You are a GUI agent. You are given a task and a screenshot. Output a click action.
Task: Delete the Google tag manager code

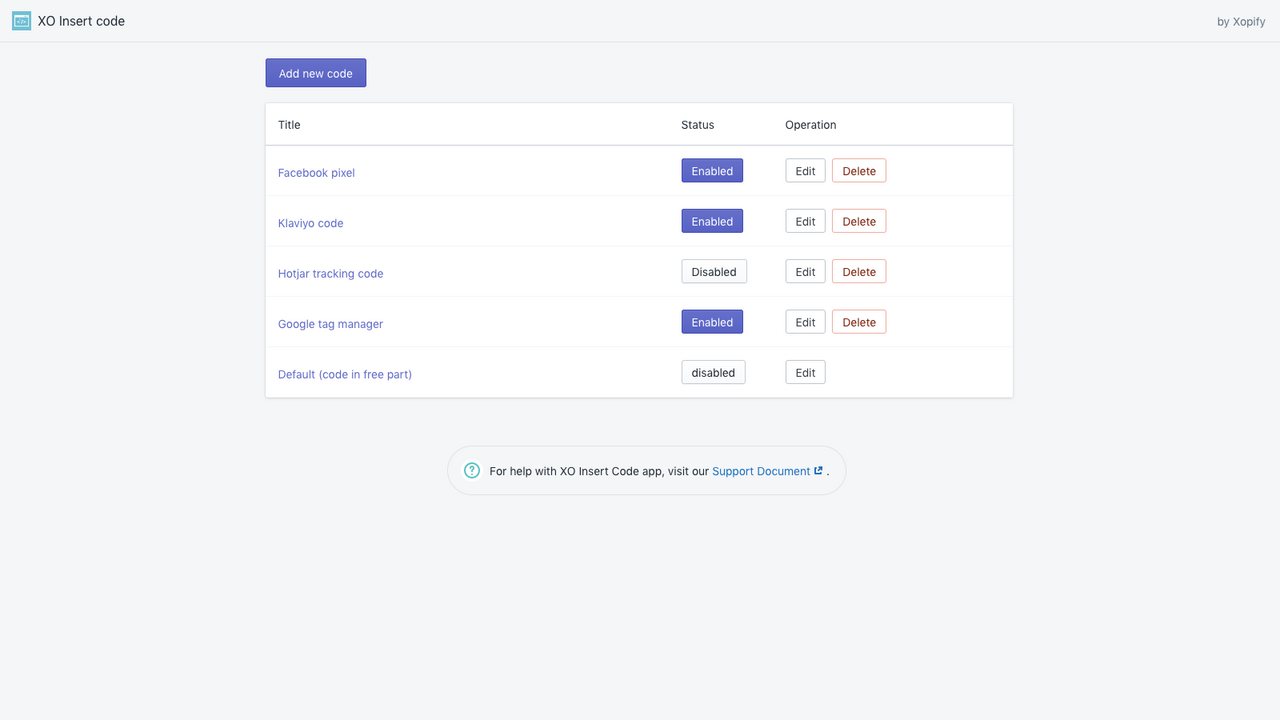tap(859, 322)
